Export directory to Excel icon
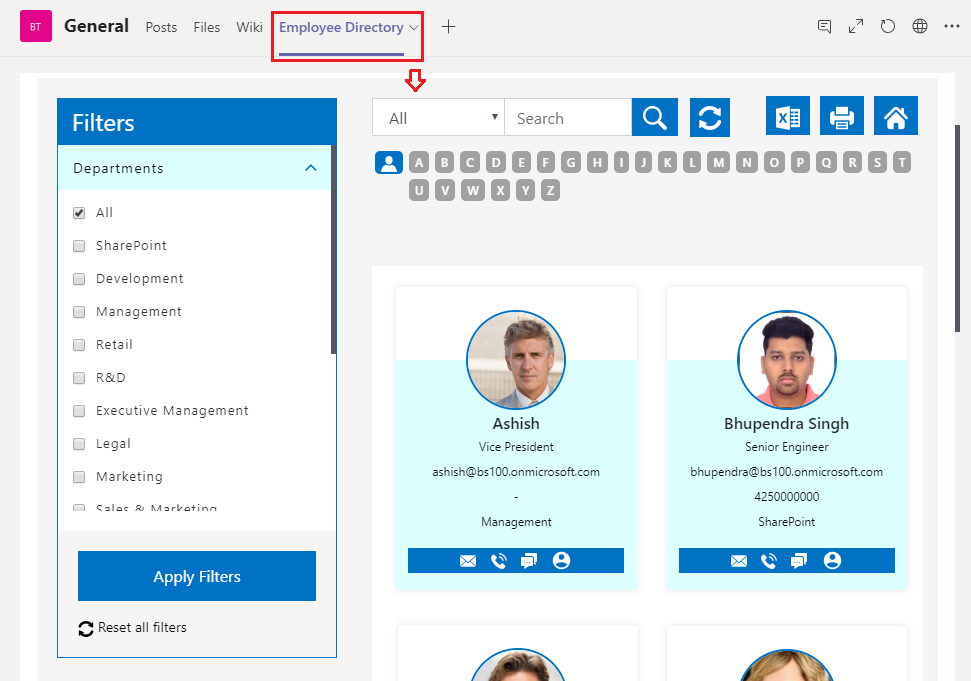 pyautogui.click(x=788, y=117)
